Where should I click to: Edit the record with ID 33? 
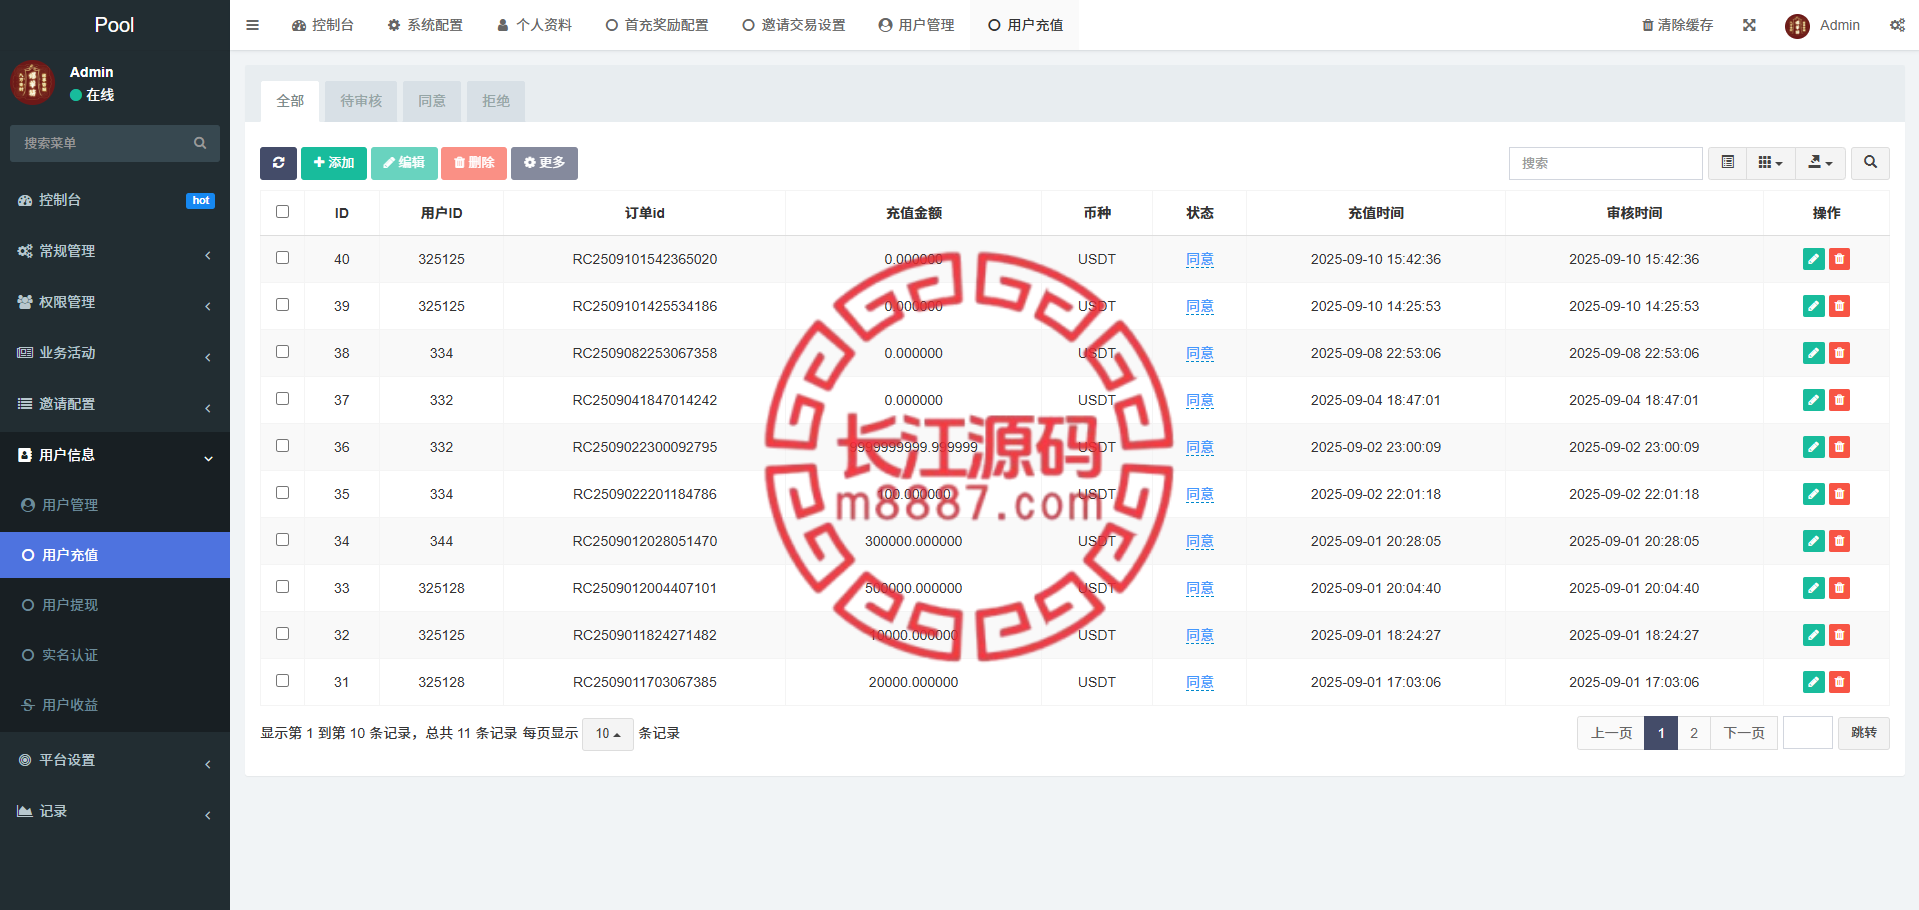click(1814, 588)
